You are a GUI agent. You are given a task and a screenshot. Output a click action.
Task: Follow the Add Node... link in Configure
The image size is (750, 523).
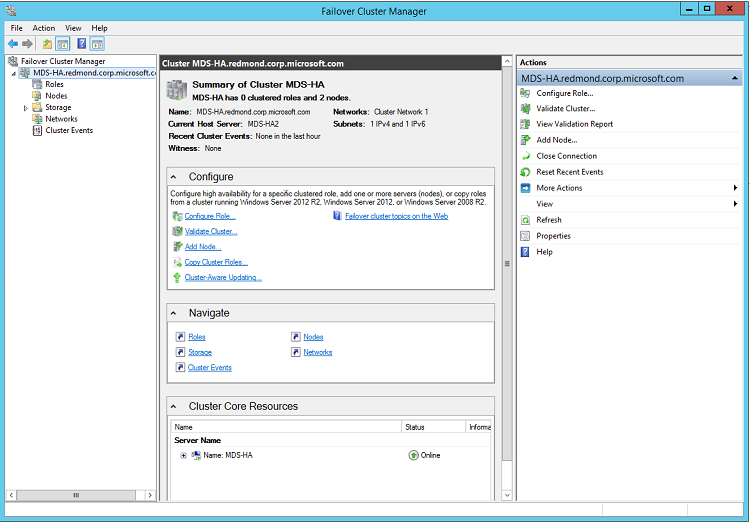(x=203, y=247)
